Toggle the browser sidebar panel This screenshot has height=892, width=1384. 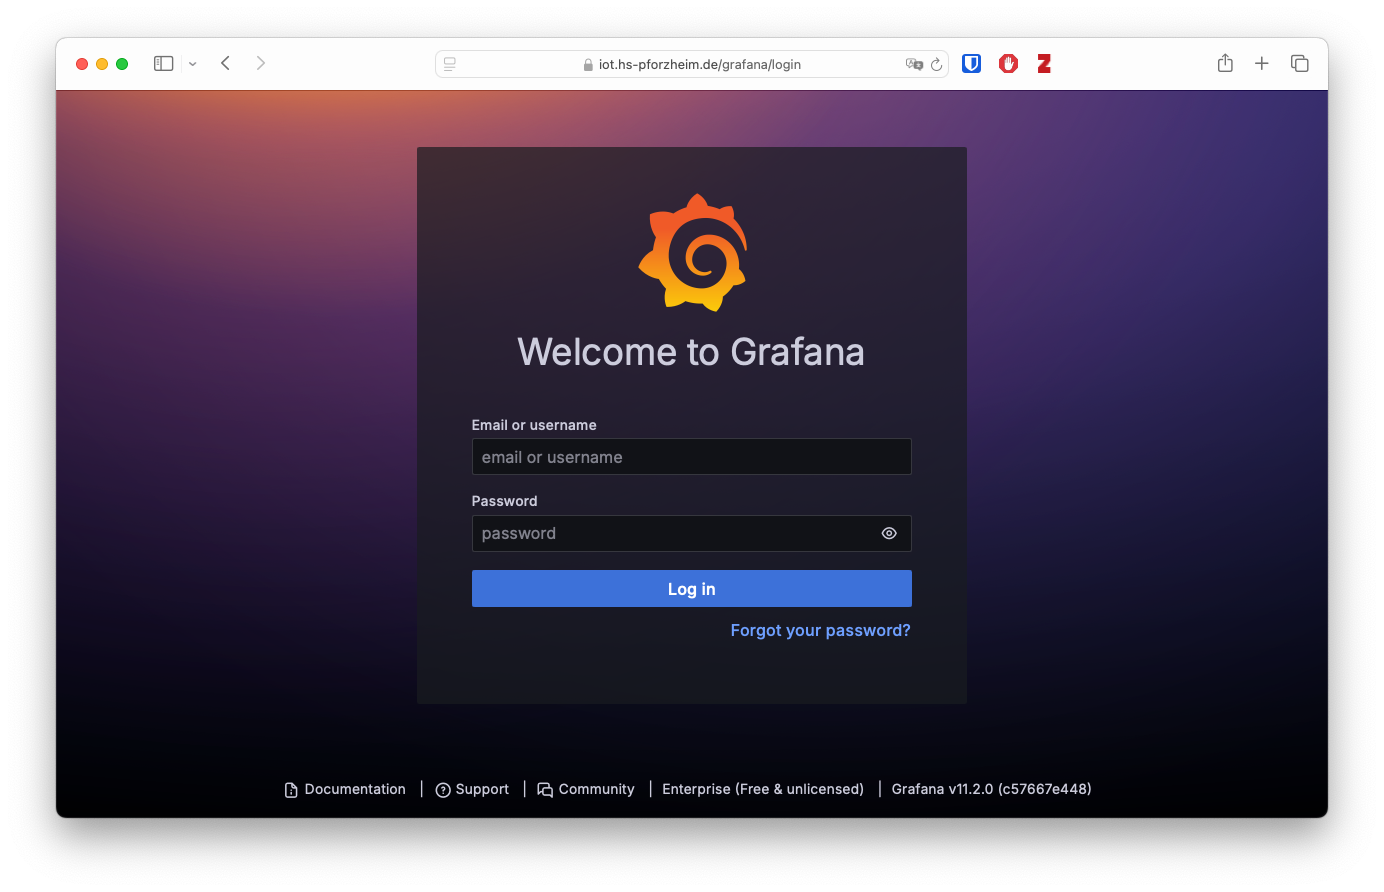pos(162,62)
